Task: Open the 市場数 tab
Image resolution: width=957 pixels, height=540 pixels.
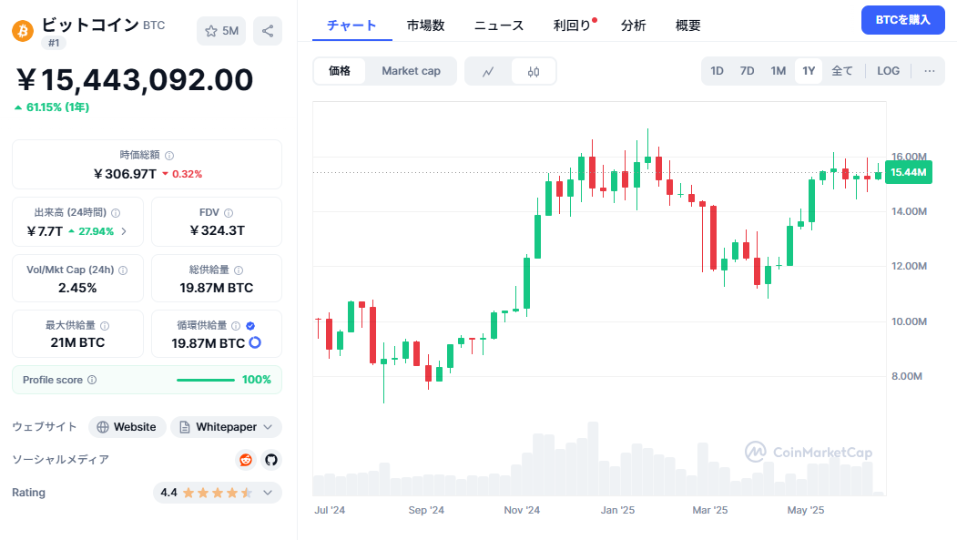Action: click(x=425, y=26)
